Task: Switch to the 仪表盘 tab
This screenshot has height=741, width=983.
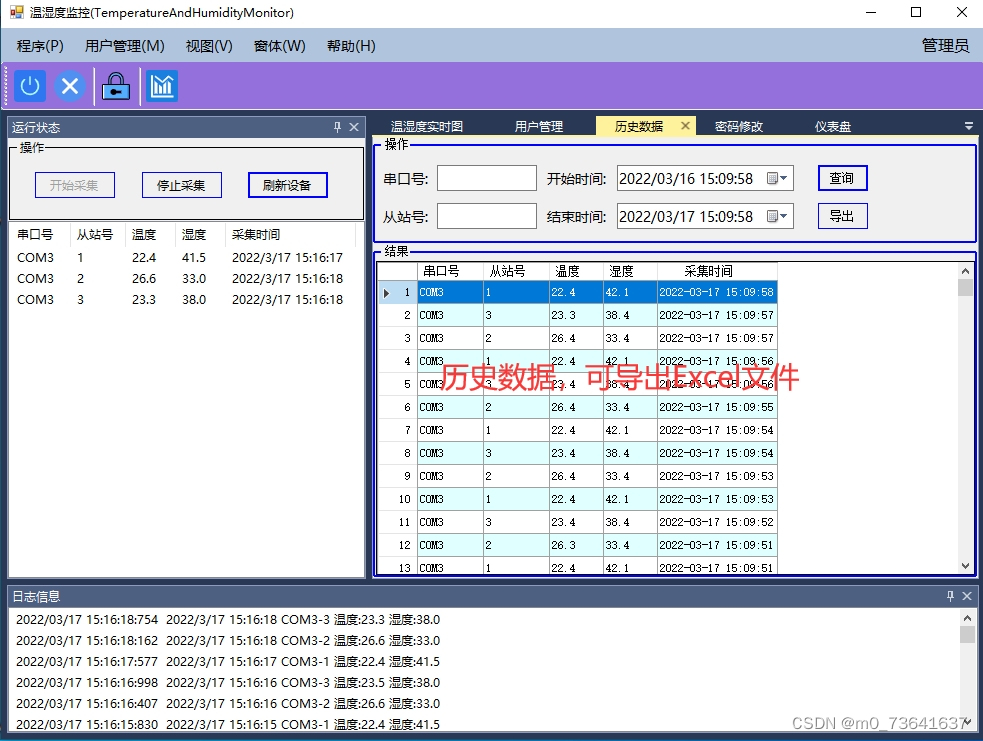Action: point(833,127)
